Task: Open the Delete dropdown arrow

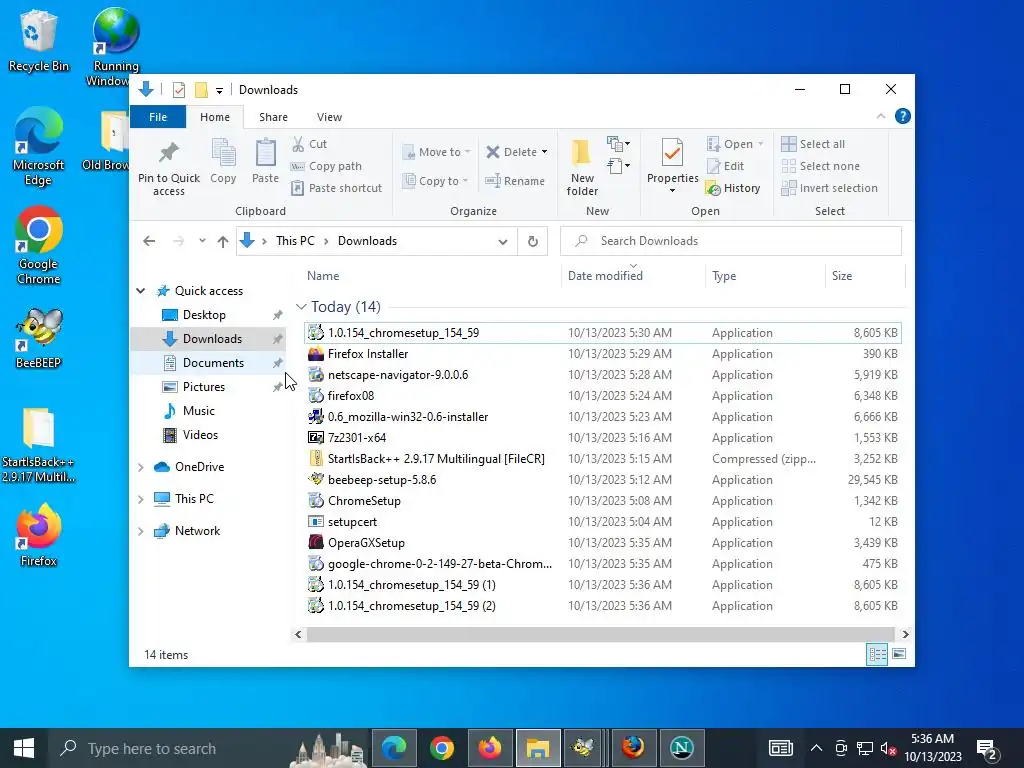Action: (x=545, y=152)
